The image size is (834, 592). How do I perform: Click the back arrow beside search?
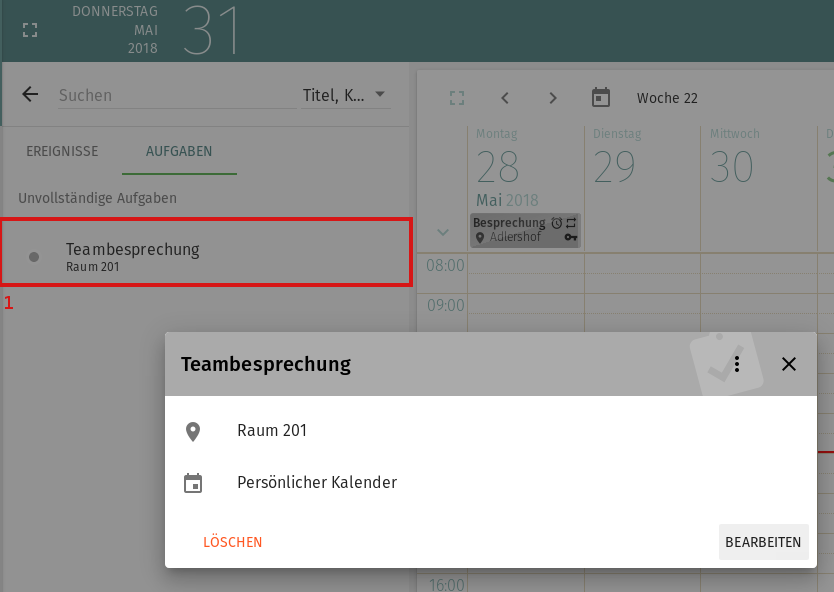pos(30,95)
